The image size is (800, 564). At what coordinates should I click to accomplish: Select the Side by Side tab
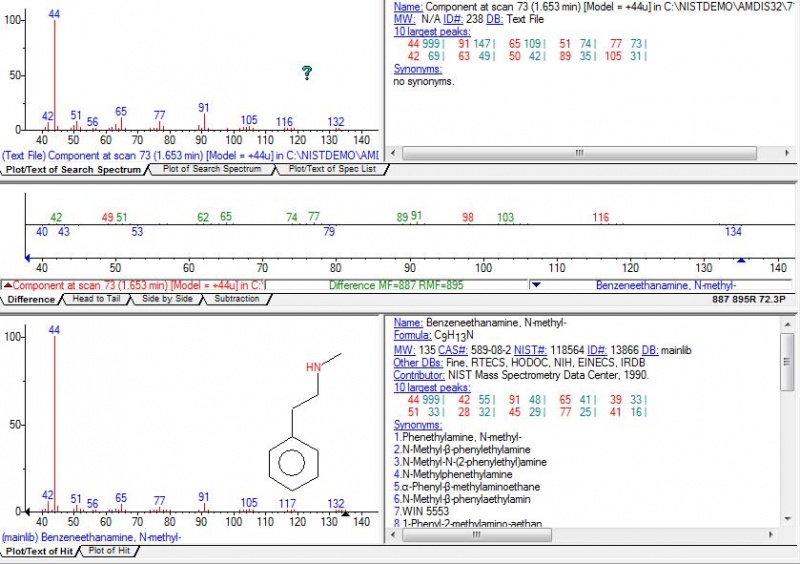coord(165,299)
